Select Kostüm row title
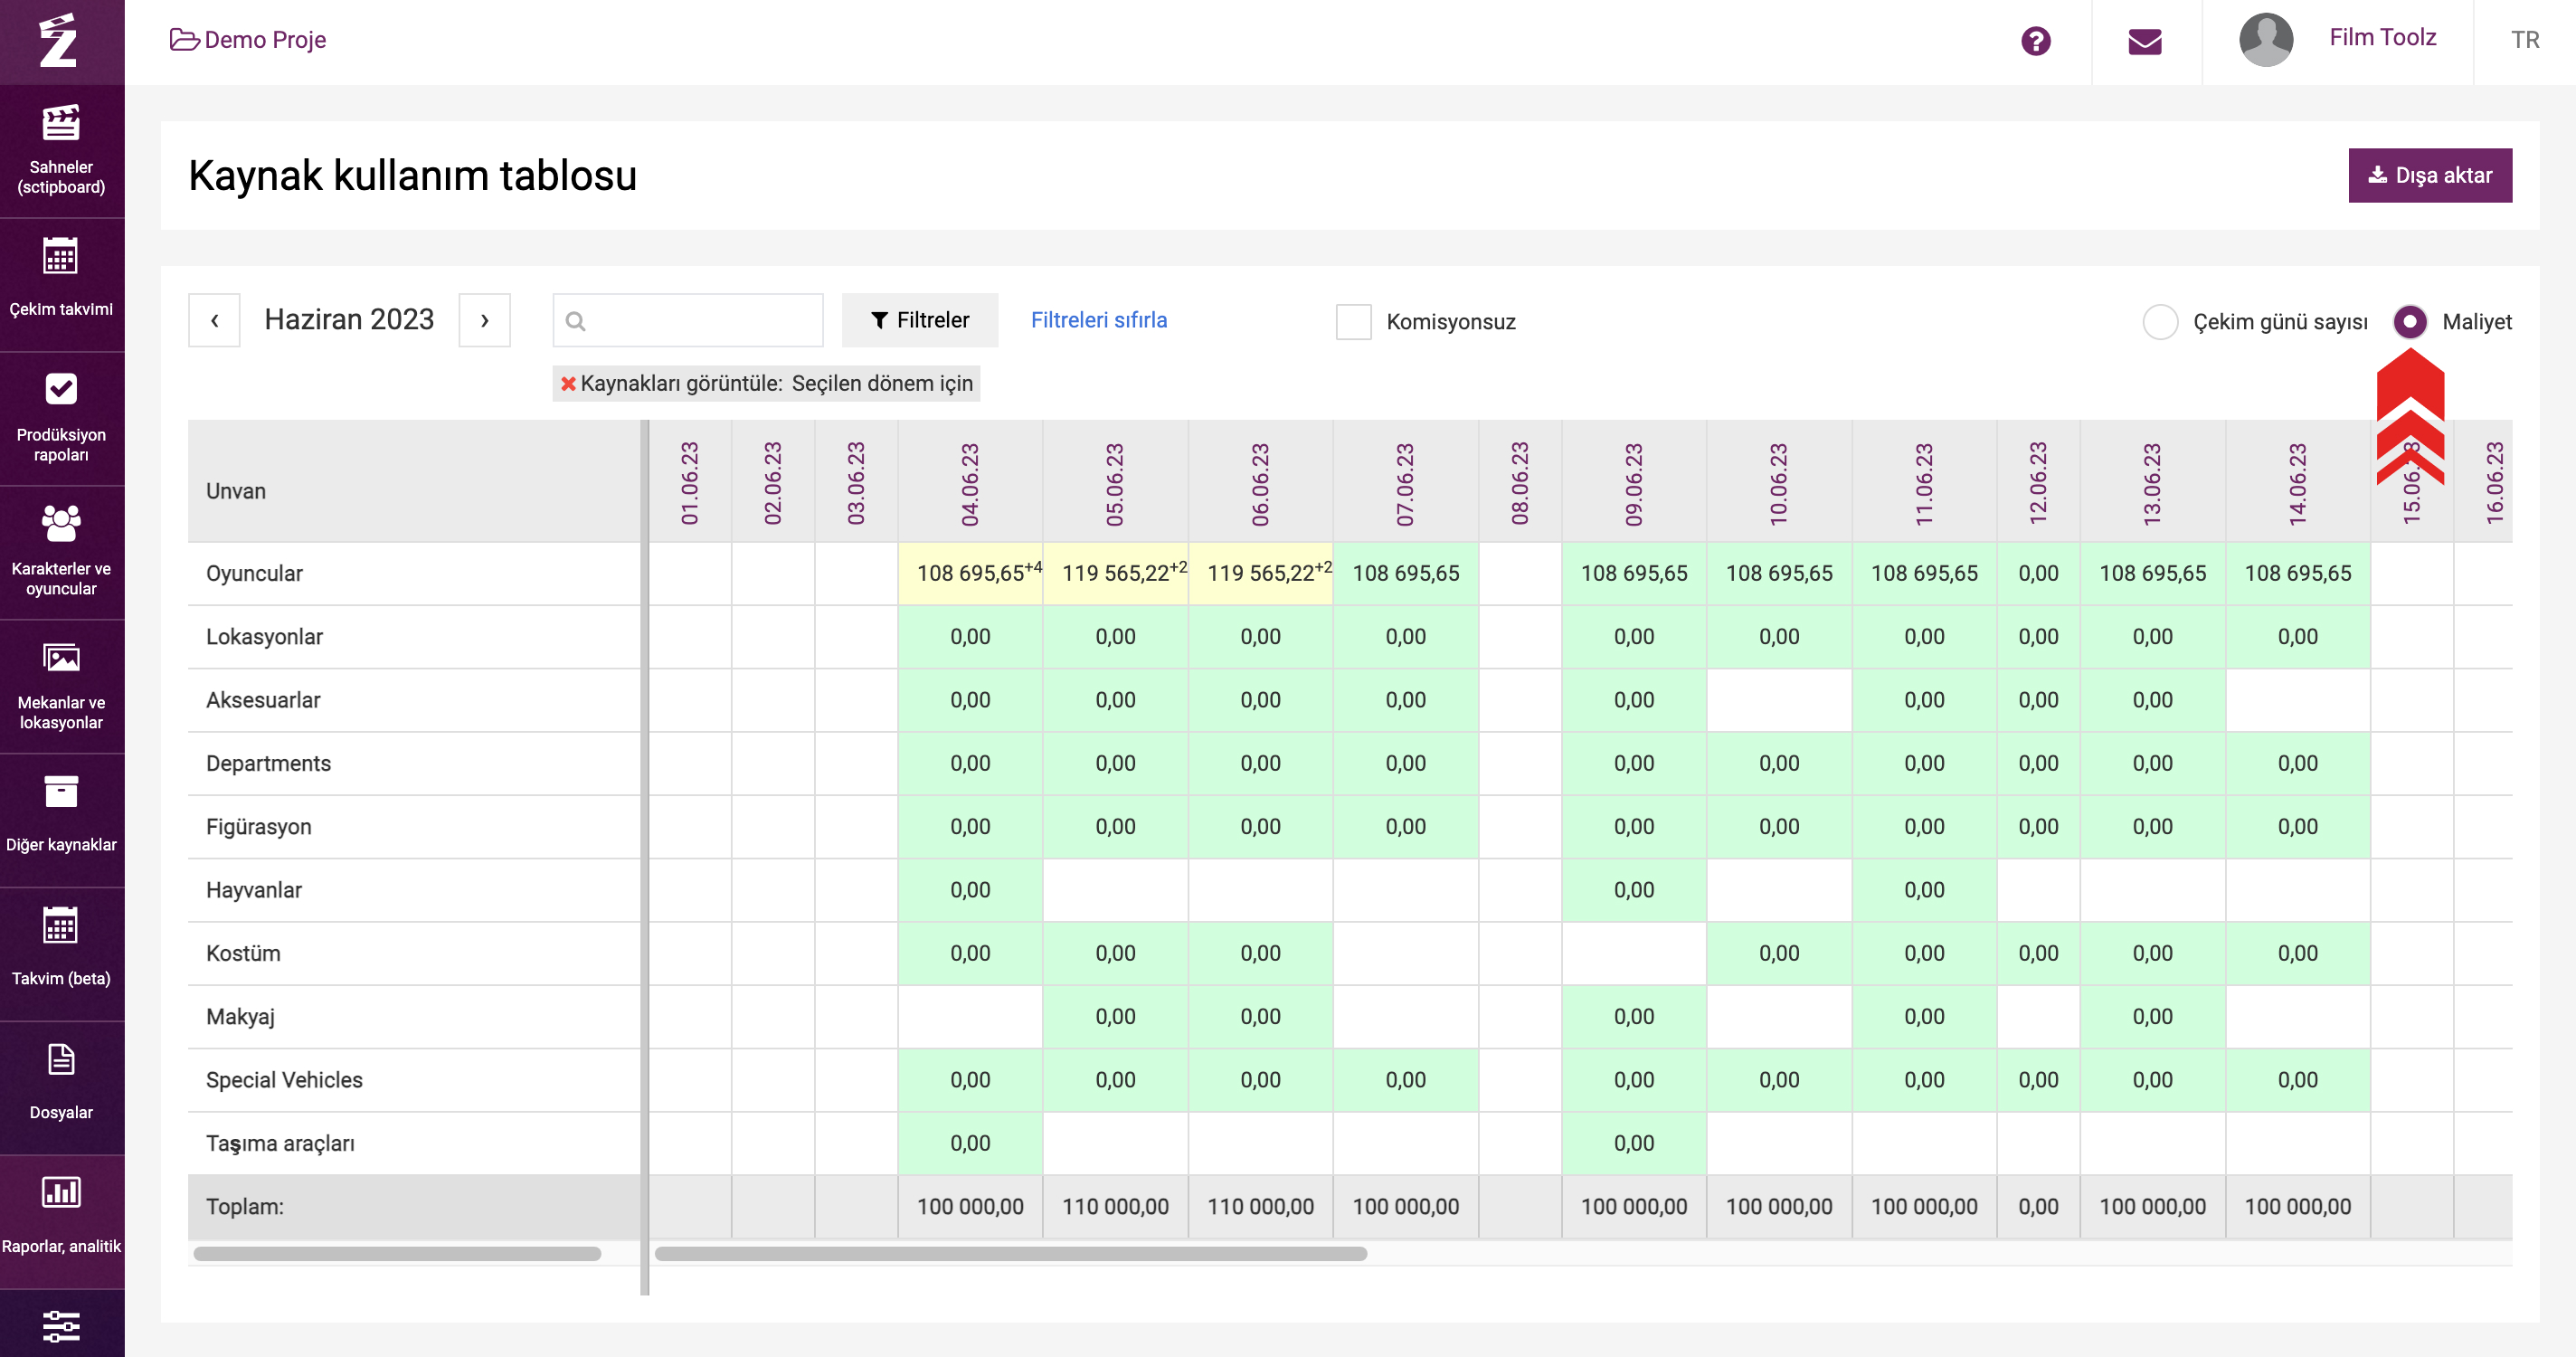 tap(243, 953)
